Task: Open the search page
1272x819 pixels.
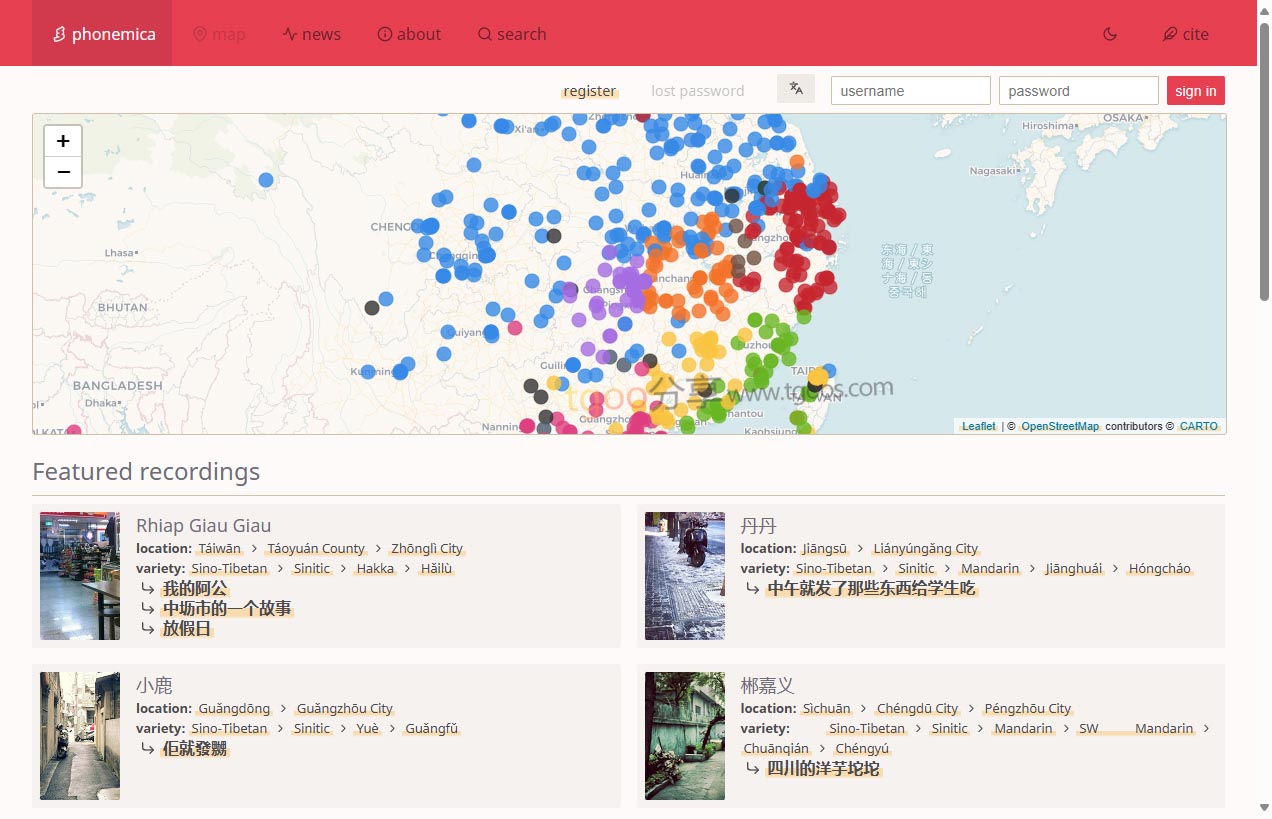Action: pyautogui.click(x=512, y=34)
